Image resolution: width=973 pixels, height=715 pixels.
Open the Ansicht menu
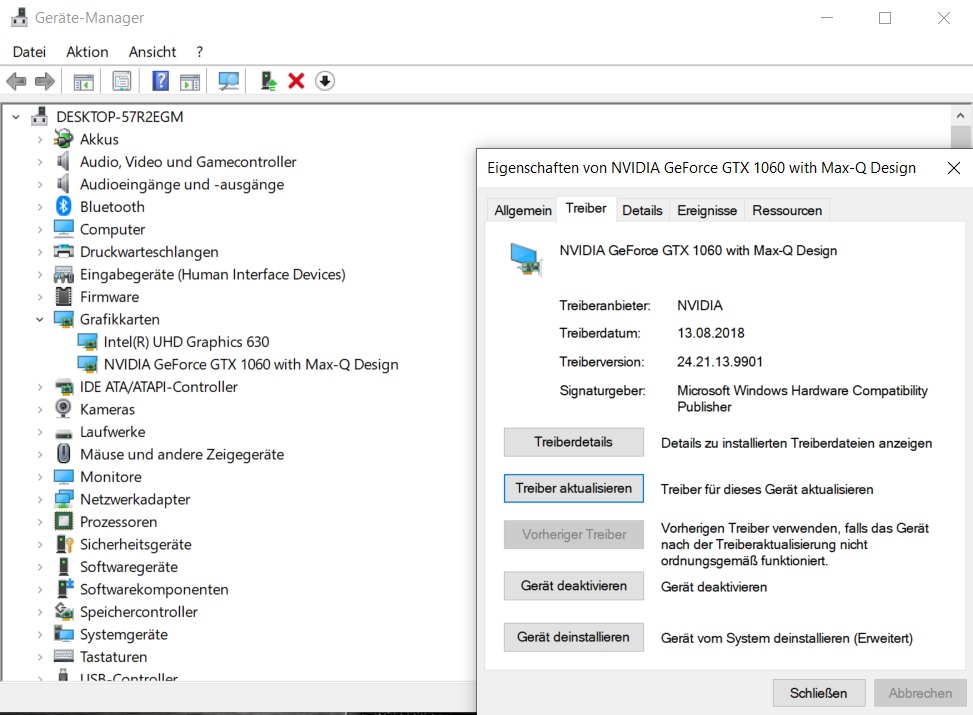pos(152,52)
